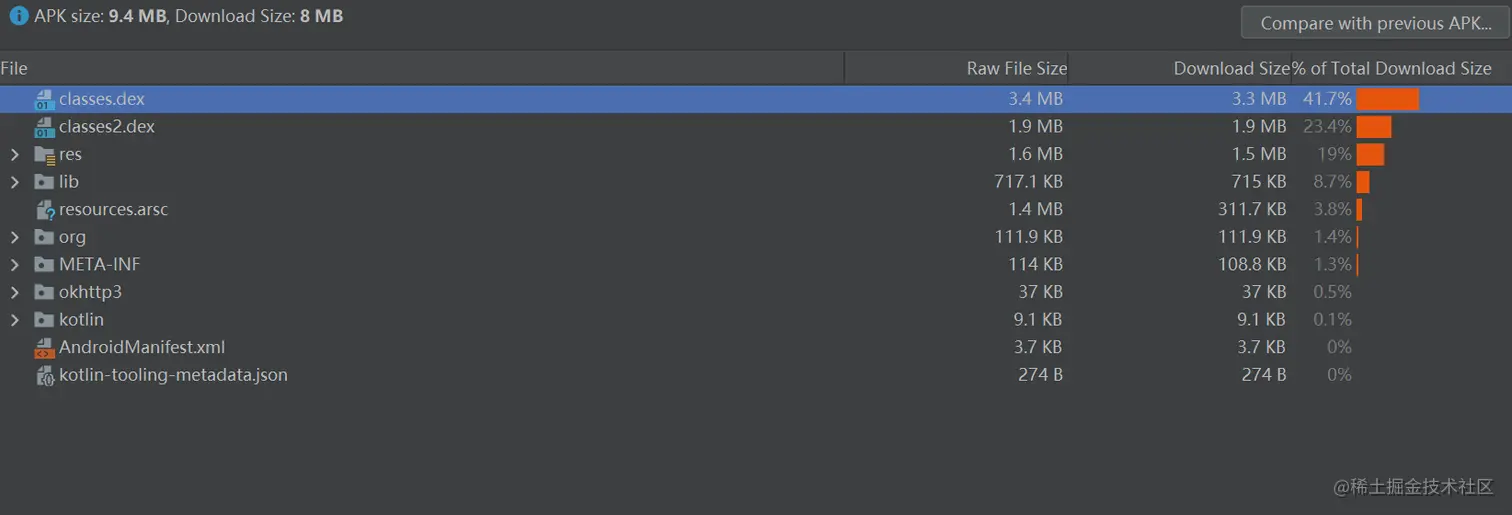Click the lib folder icon
The height and width of the screenshot is (515, 1512).
click(44, 182)
